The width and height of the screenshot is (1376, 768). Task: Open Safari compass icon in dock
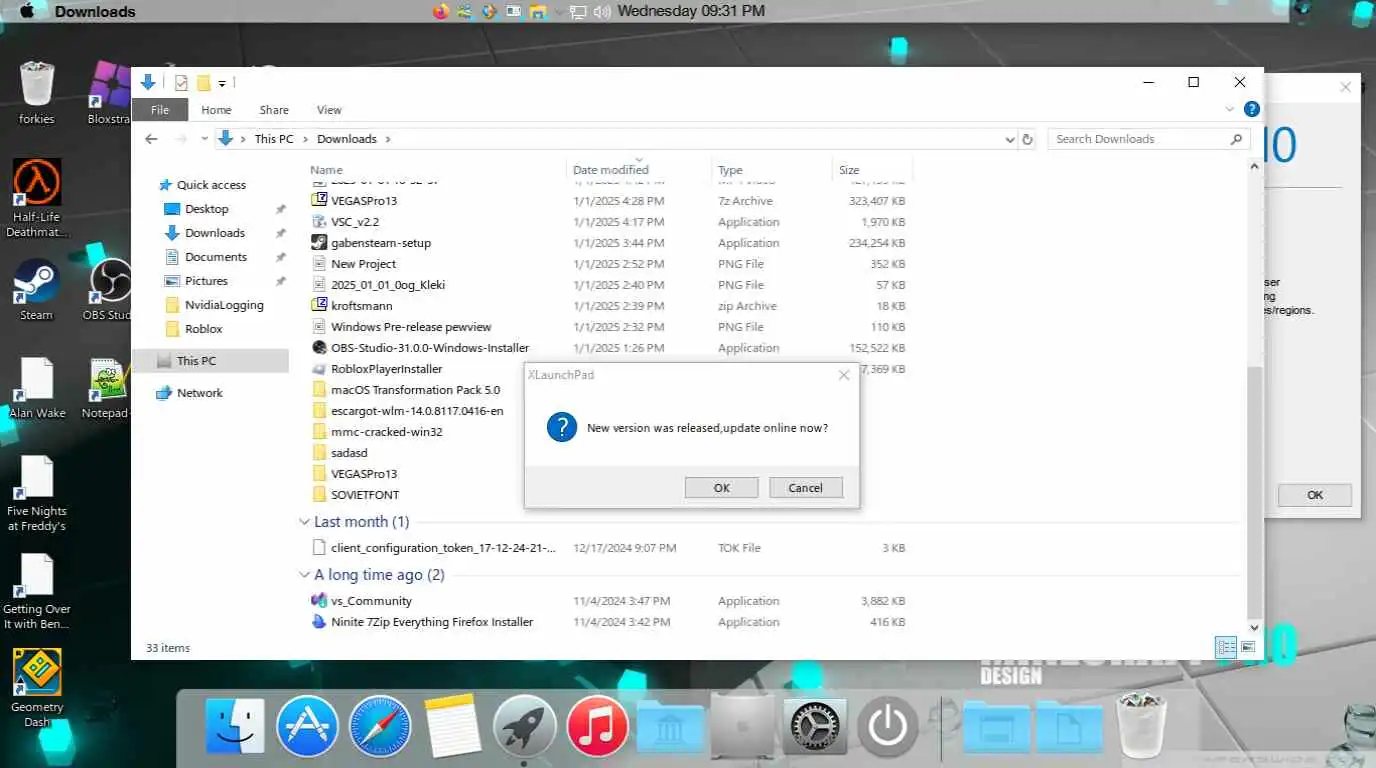[381, 726]
